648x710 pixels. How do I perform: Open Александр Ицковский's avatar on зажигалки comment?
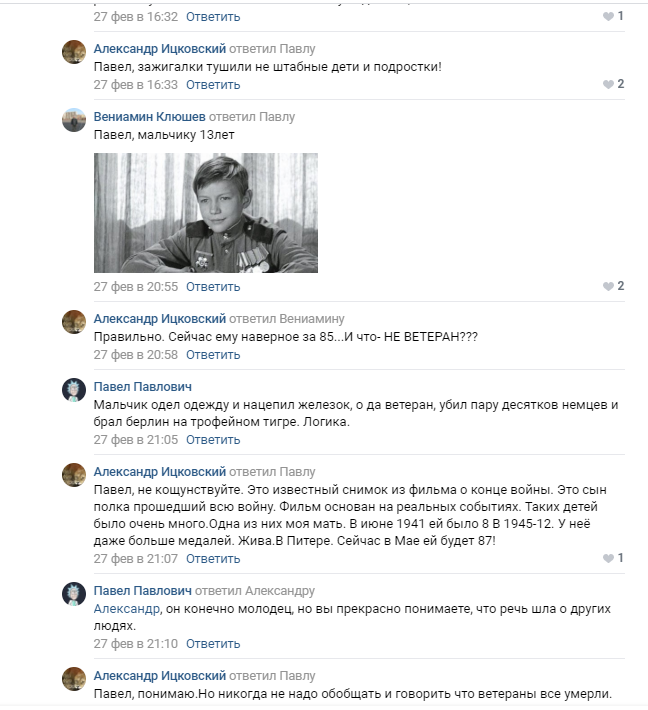74,52
